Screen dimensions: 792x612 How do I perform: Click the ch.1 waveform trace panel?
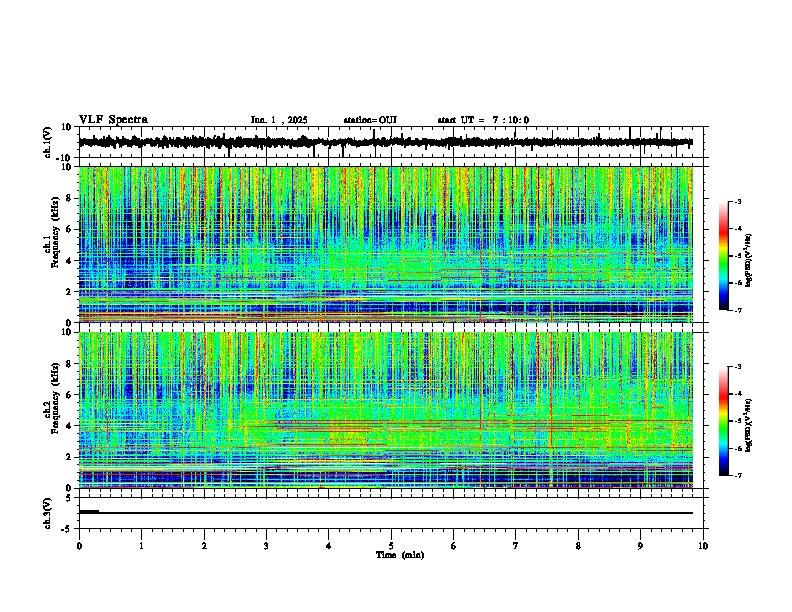pos(391,142)
